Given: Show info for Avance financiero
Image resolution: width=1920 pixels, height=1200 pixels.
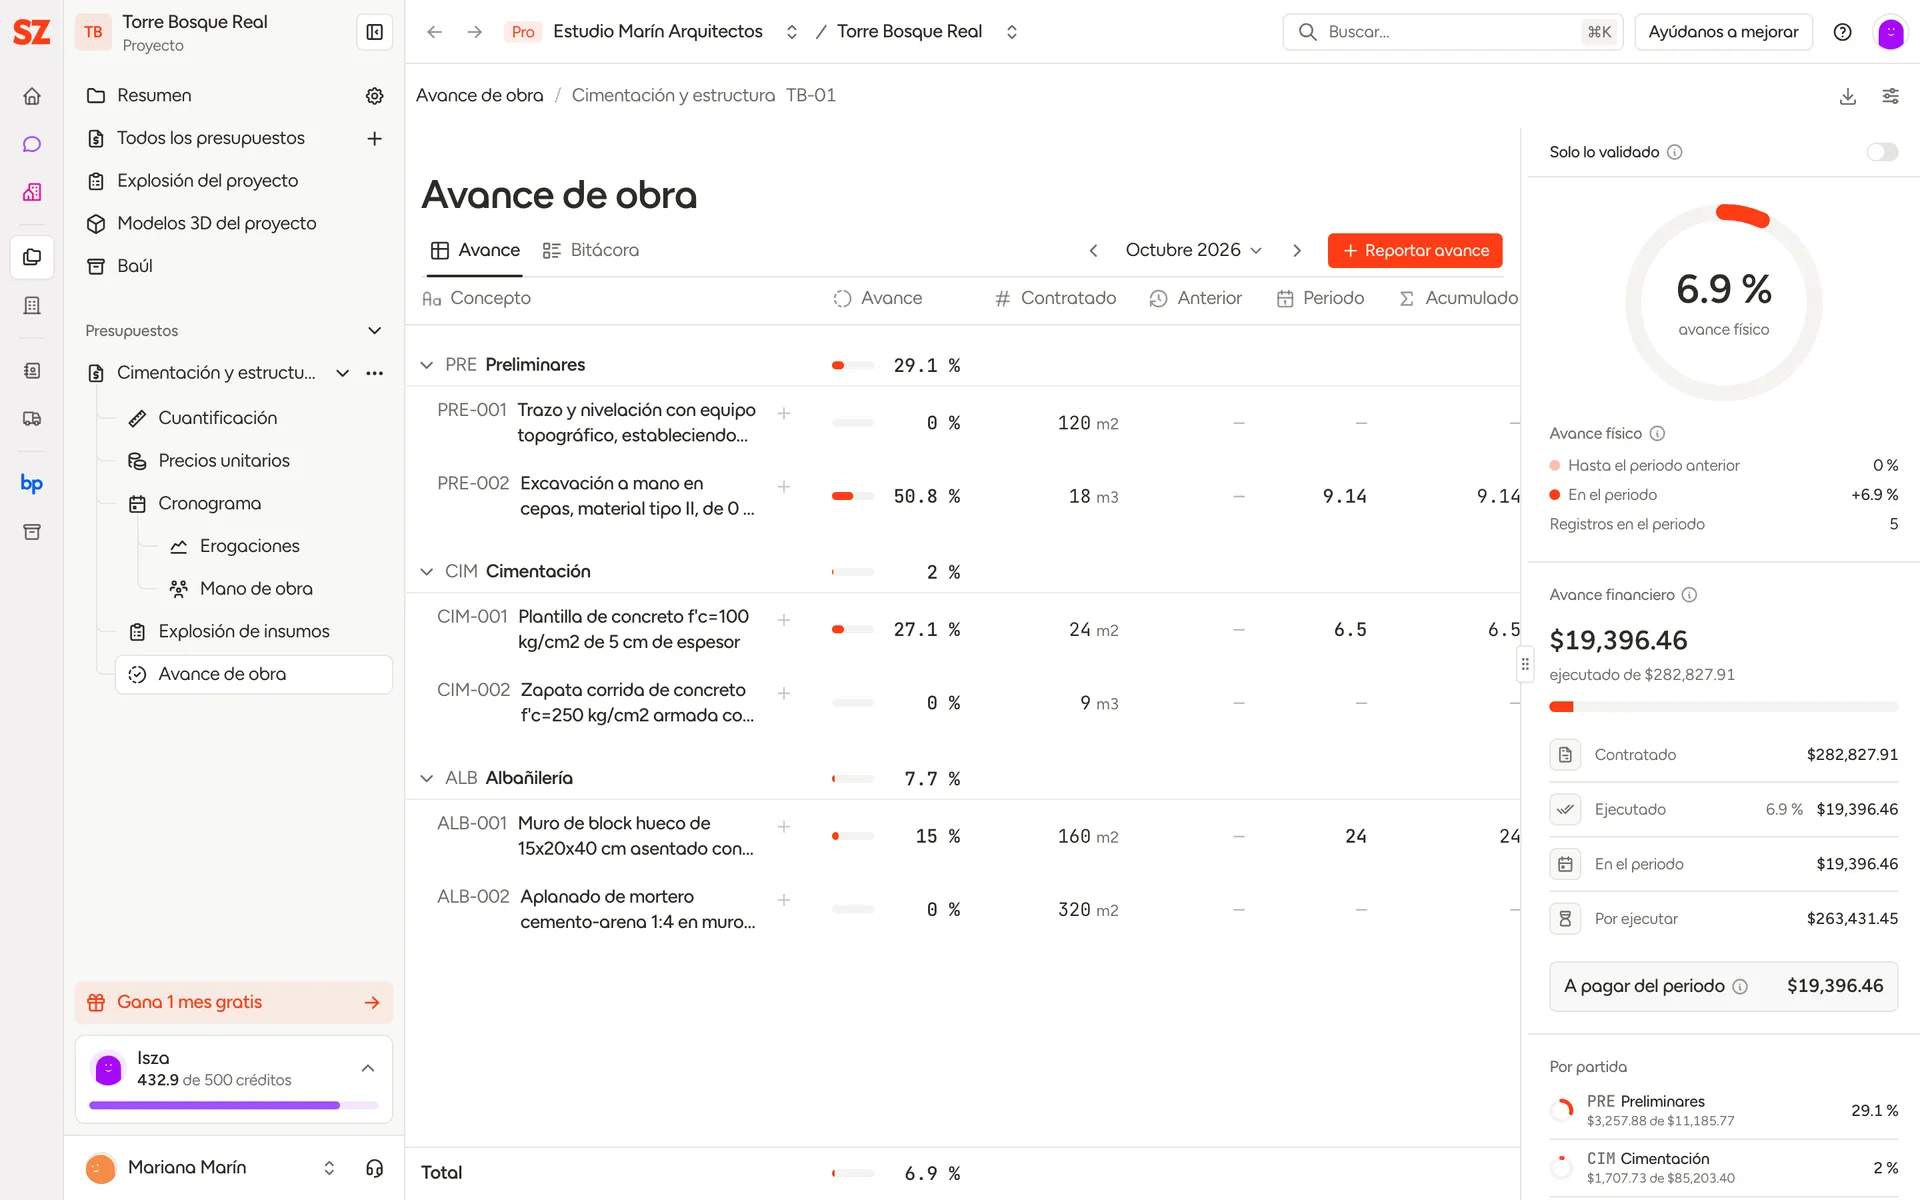Looking at the screenshot, I should pos(1689,595).
